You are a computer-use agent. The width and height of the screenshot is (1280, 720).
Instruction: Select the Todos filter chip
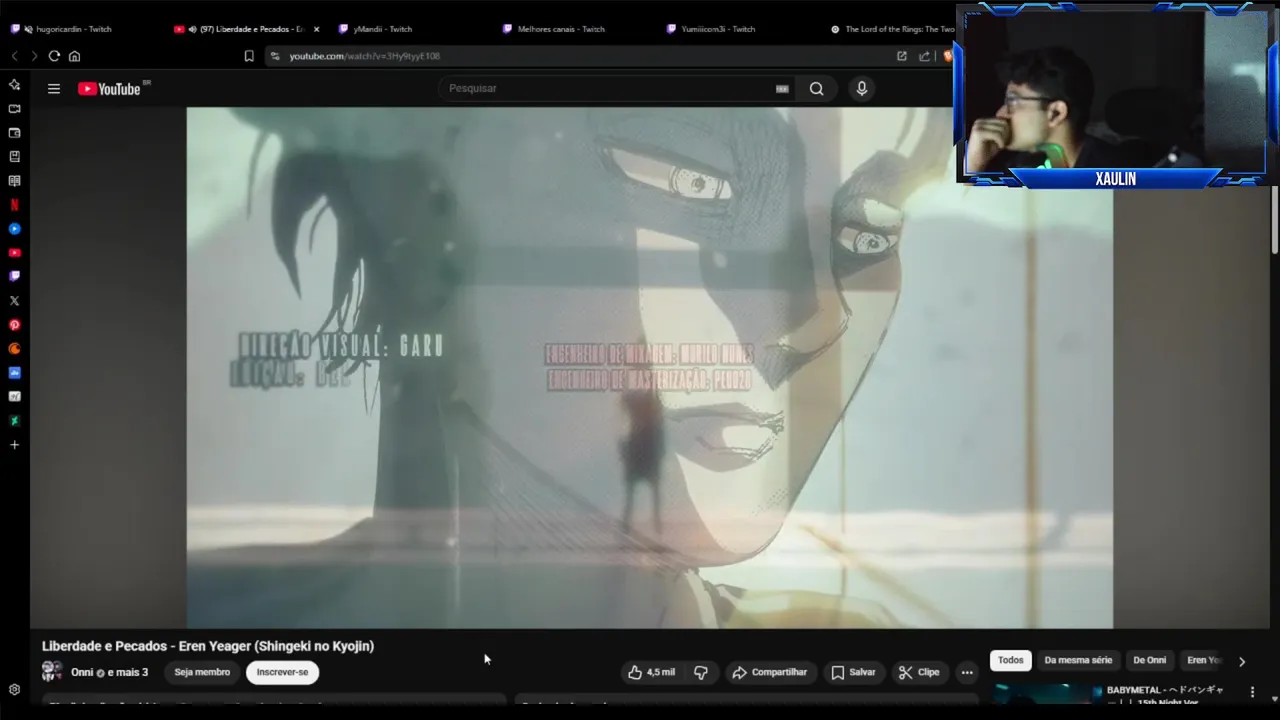pyautogui.click(x=1011, y=660)
